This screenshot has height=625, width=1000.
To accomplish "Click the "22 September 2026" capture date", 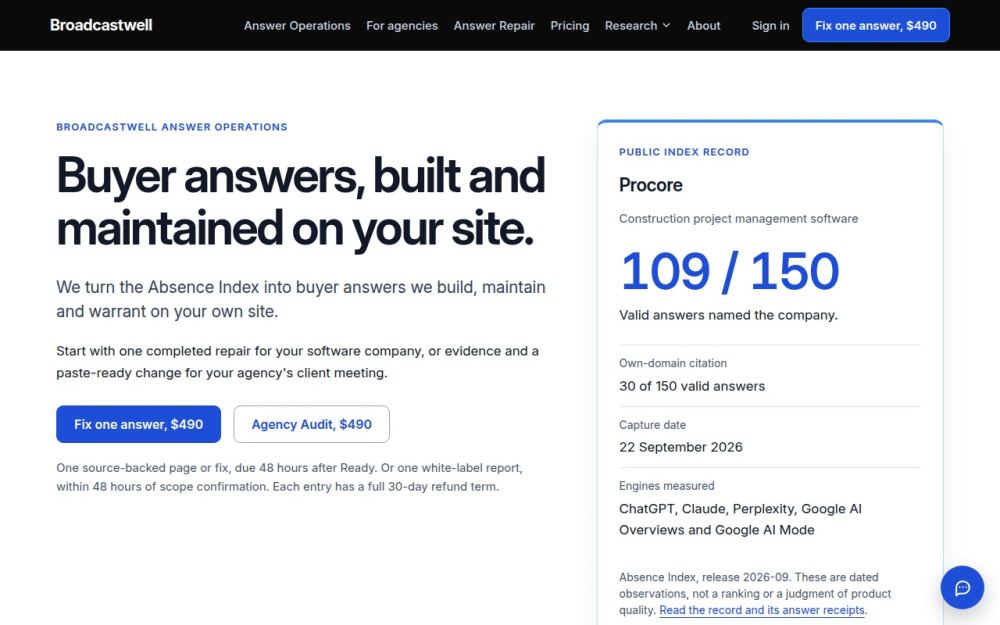I will pyautogui.click(x=680, y=447).
